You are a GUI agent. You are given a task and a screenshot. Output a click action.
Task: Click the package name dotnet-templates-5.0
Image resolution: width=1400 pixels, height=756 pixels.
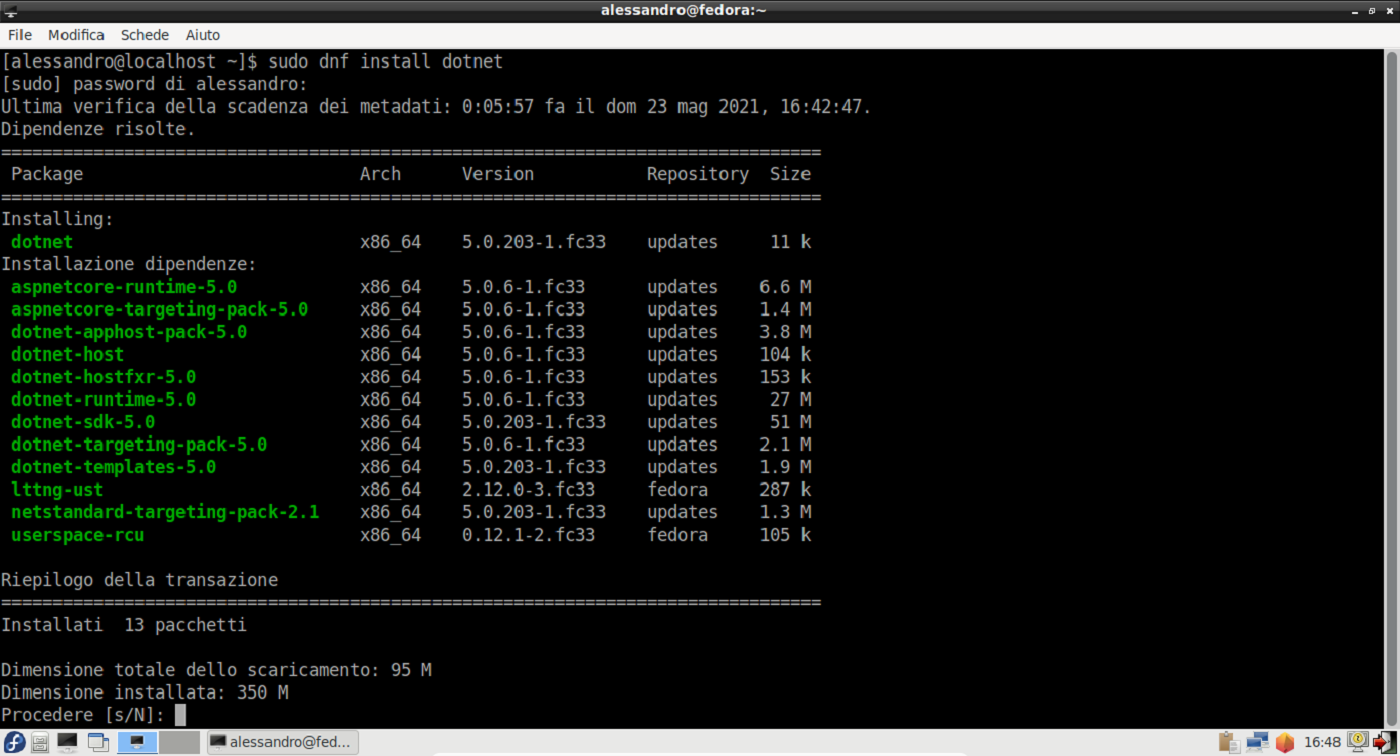114,467
